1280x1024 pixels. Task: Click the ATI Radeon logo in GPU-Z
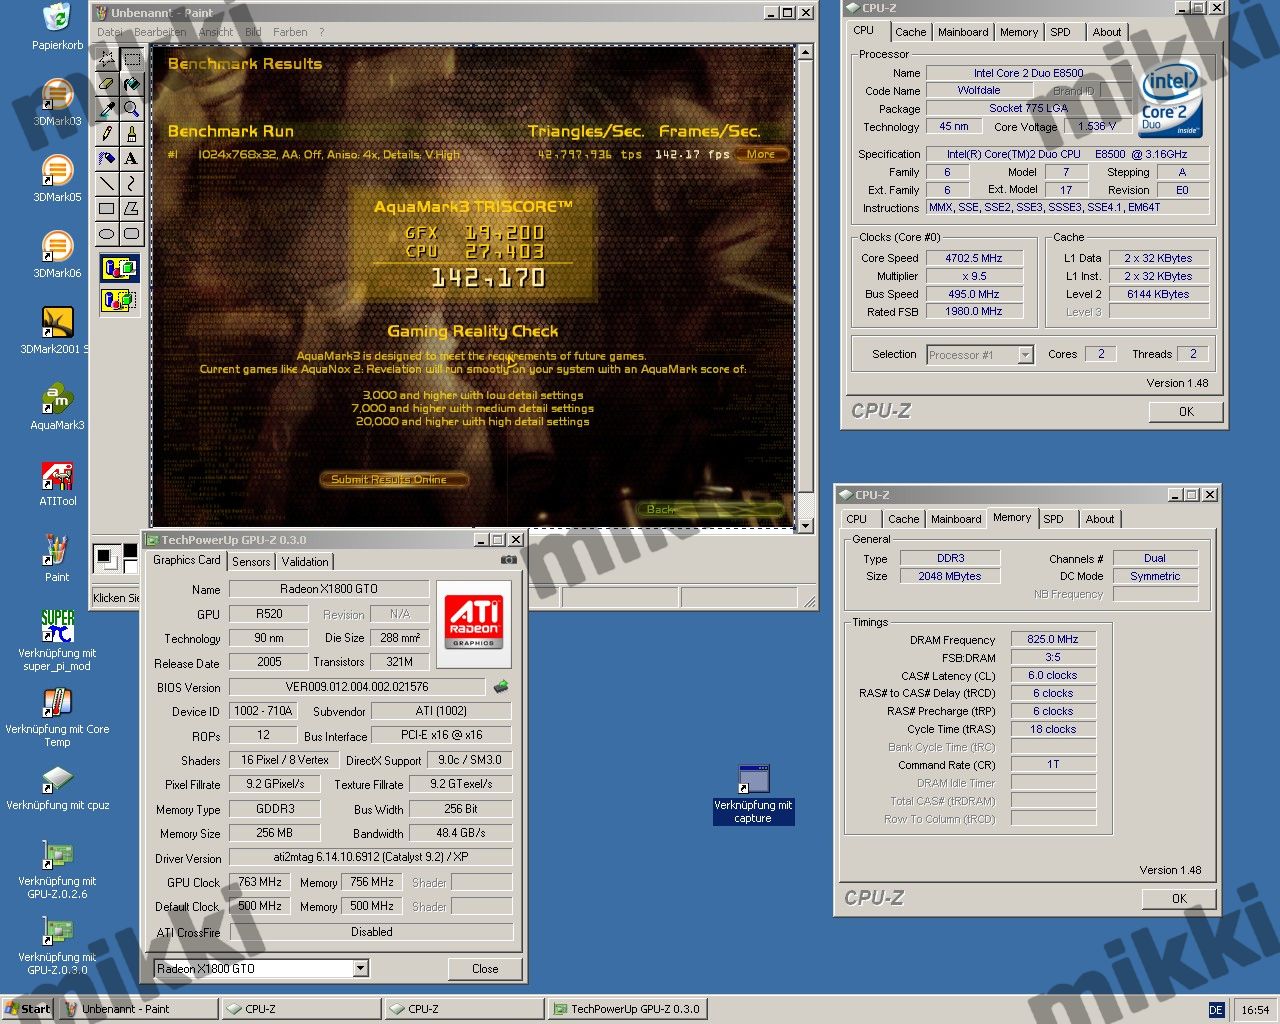point(474,622)
